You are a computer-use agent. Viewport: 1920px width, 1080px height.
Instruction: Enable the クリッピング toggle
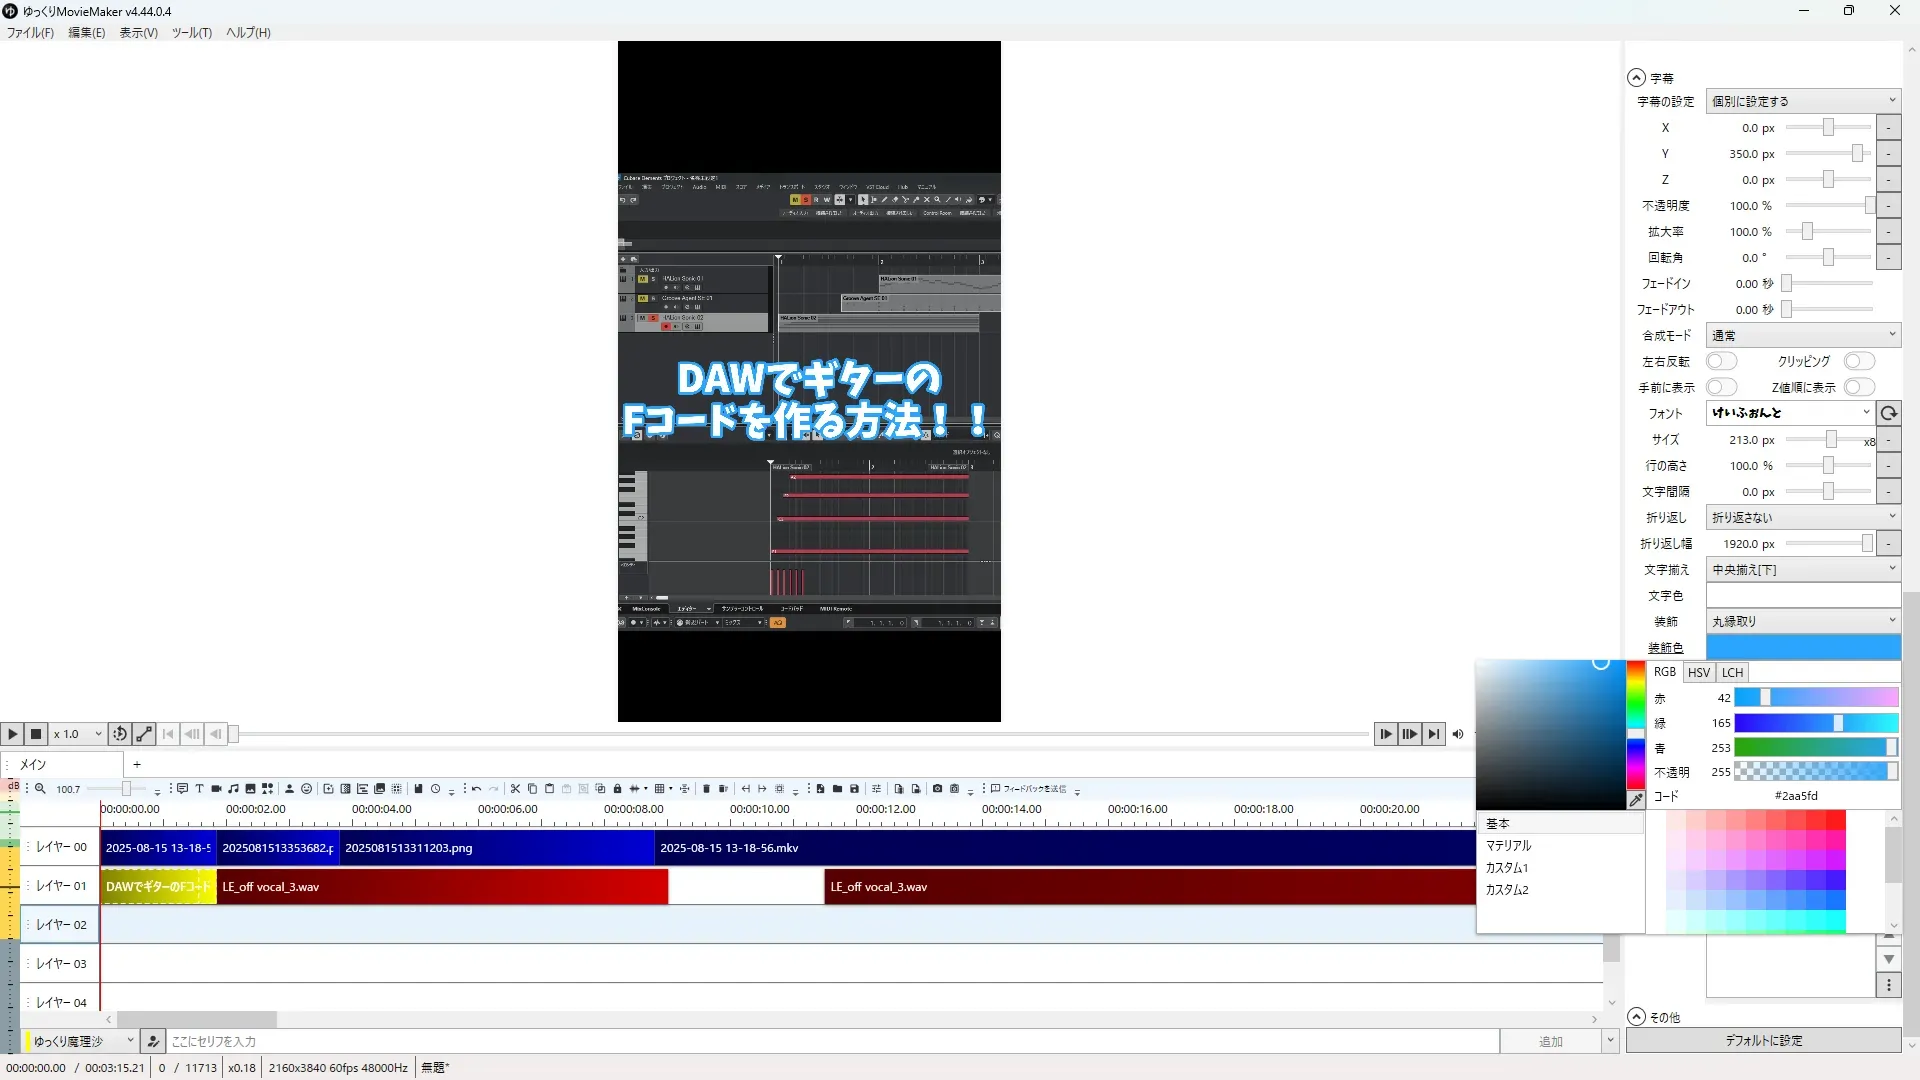[1858, 361]
